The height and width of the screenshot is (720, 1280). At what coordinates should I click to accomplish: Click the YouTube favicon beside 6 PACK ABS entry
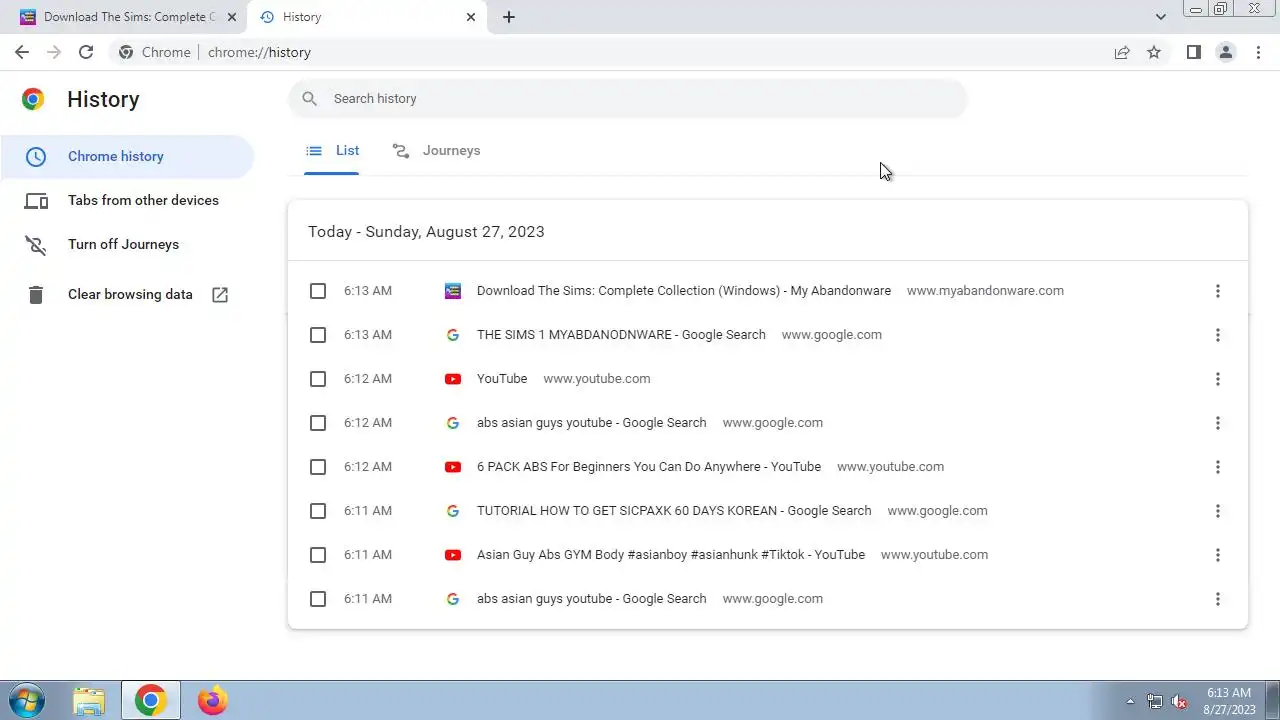453,467
